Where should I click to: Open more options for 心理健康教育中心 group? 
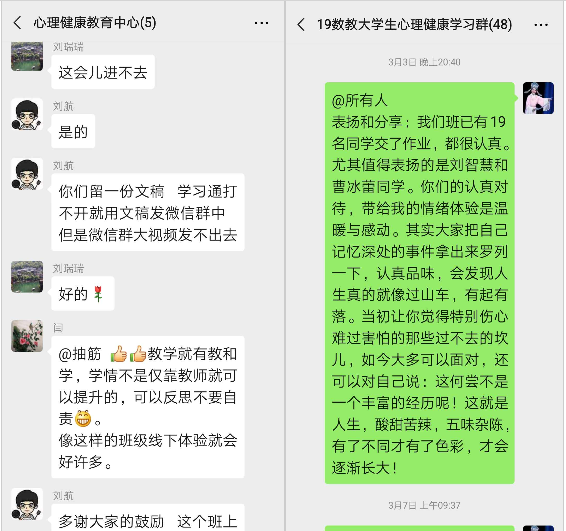point(261,23)
